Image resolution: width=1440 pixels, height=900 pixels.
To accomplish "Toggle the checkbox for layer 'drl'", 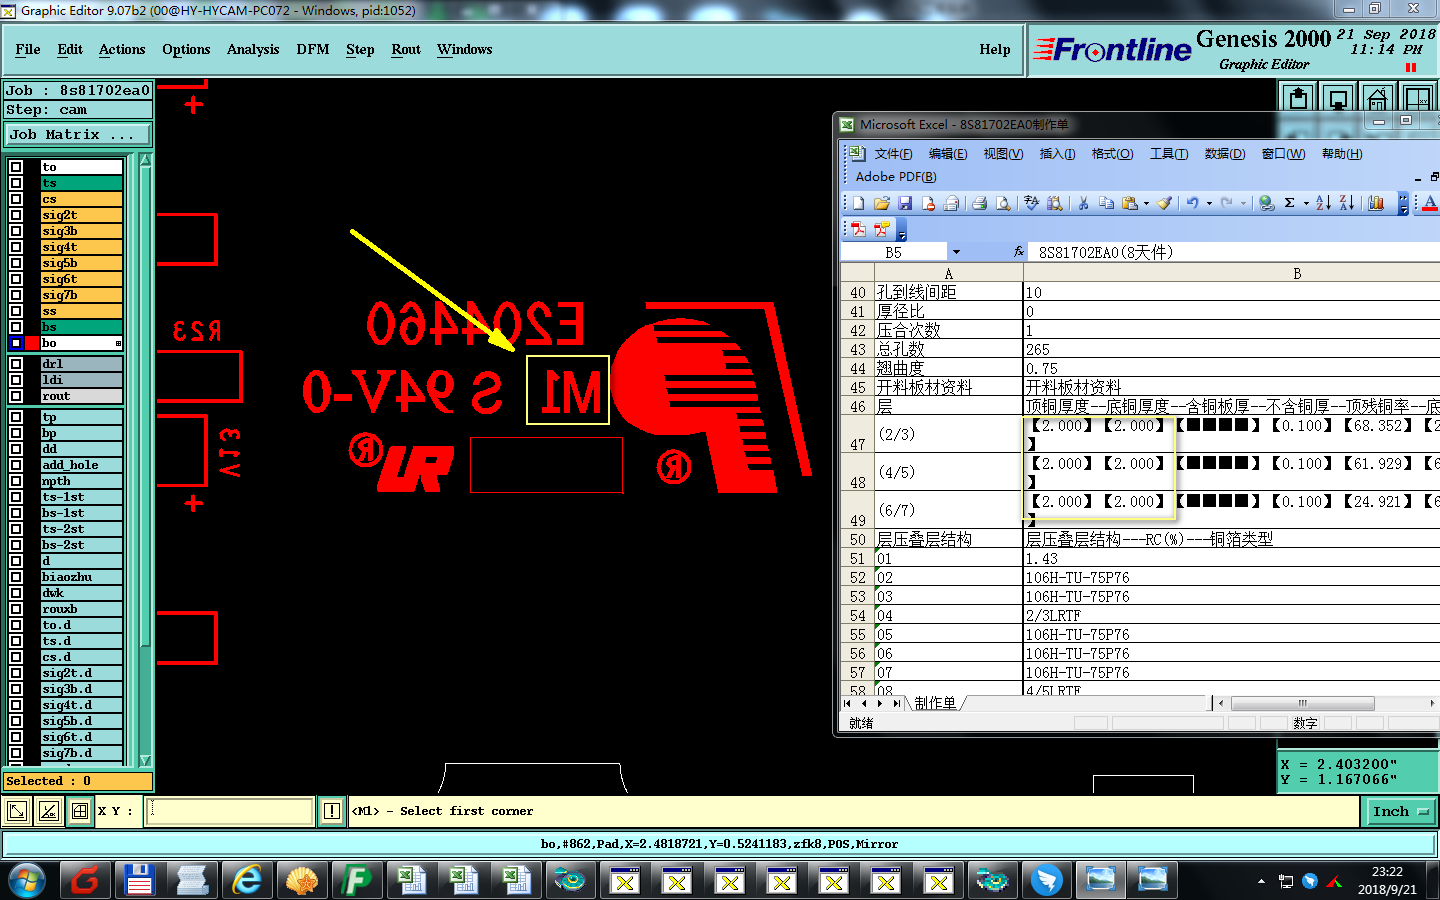I will pos(16,364).
